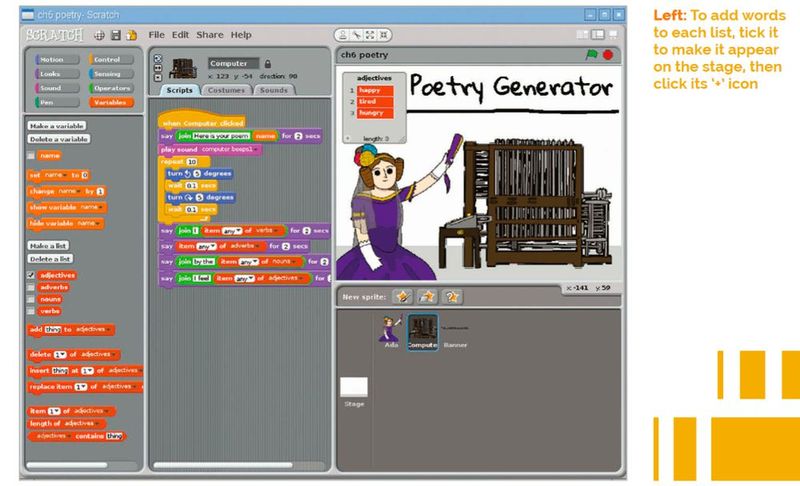Screen dimensions: 800x486
Task: Save project using the floppy disk icon
Action: pos(116,35)
